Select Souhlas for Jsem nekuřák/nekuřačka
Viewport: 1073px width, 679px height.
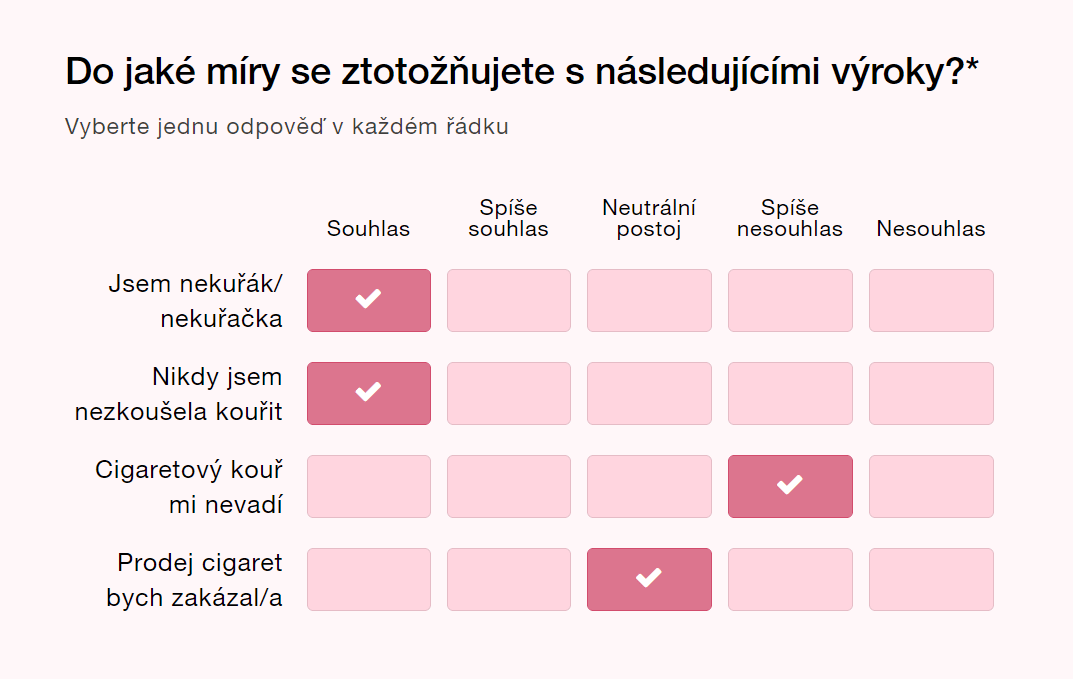pyautogui.click(x=369, y=300)
